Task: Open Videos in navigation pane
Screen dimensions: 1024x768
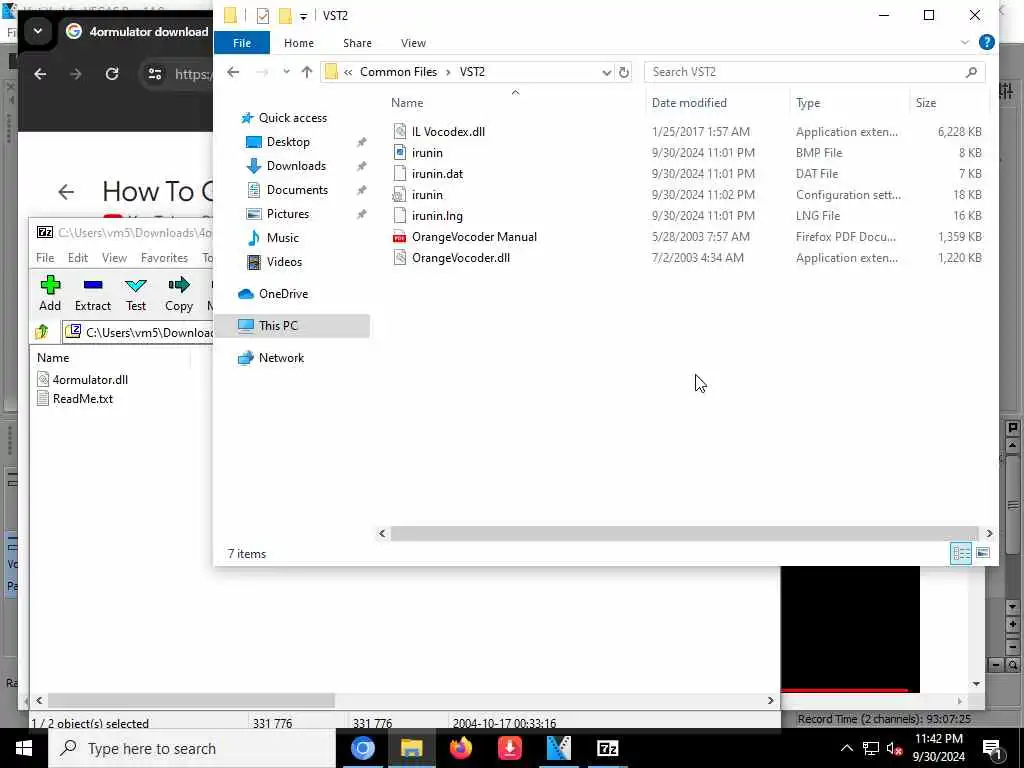Action: [284, 262]
